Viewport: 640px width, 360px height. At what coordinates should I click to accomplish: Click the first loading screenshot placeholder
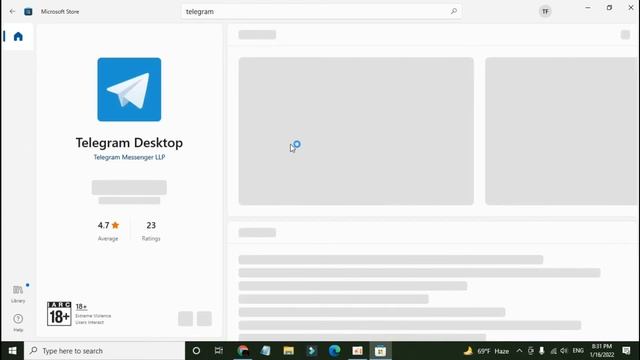356,131
